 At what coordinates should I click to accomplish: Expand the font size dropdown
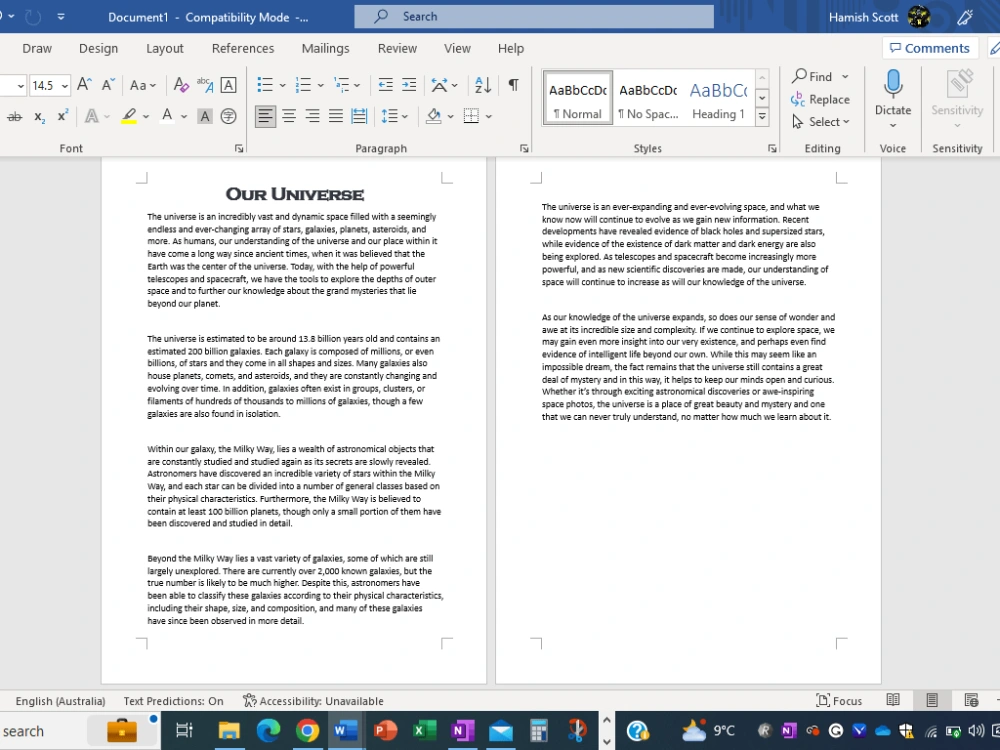(x=63, y=85)
